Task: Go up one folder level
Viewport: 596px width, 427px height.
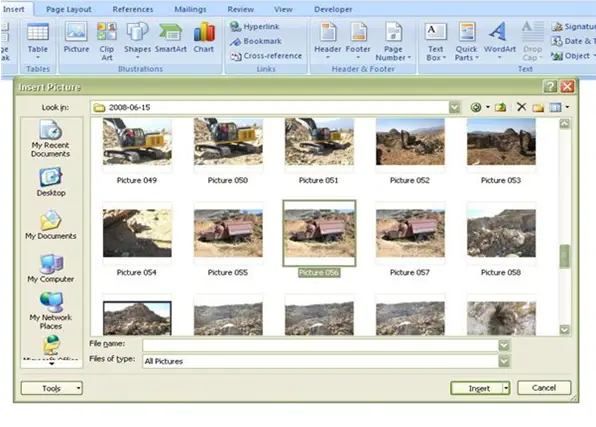Action: pos(500,108)
